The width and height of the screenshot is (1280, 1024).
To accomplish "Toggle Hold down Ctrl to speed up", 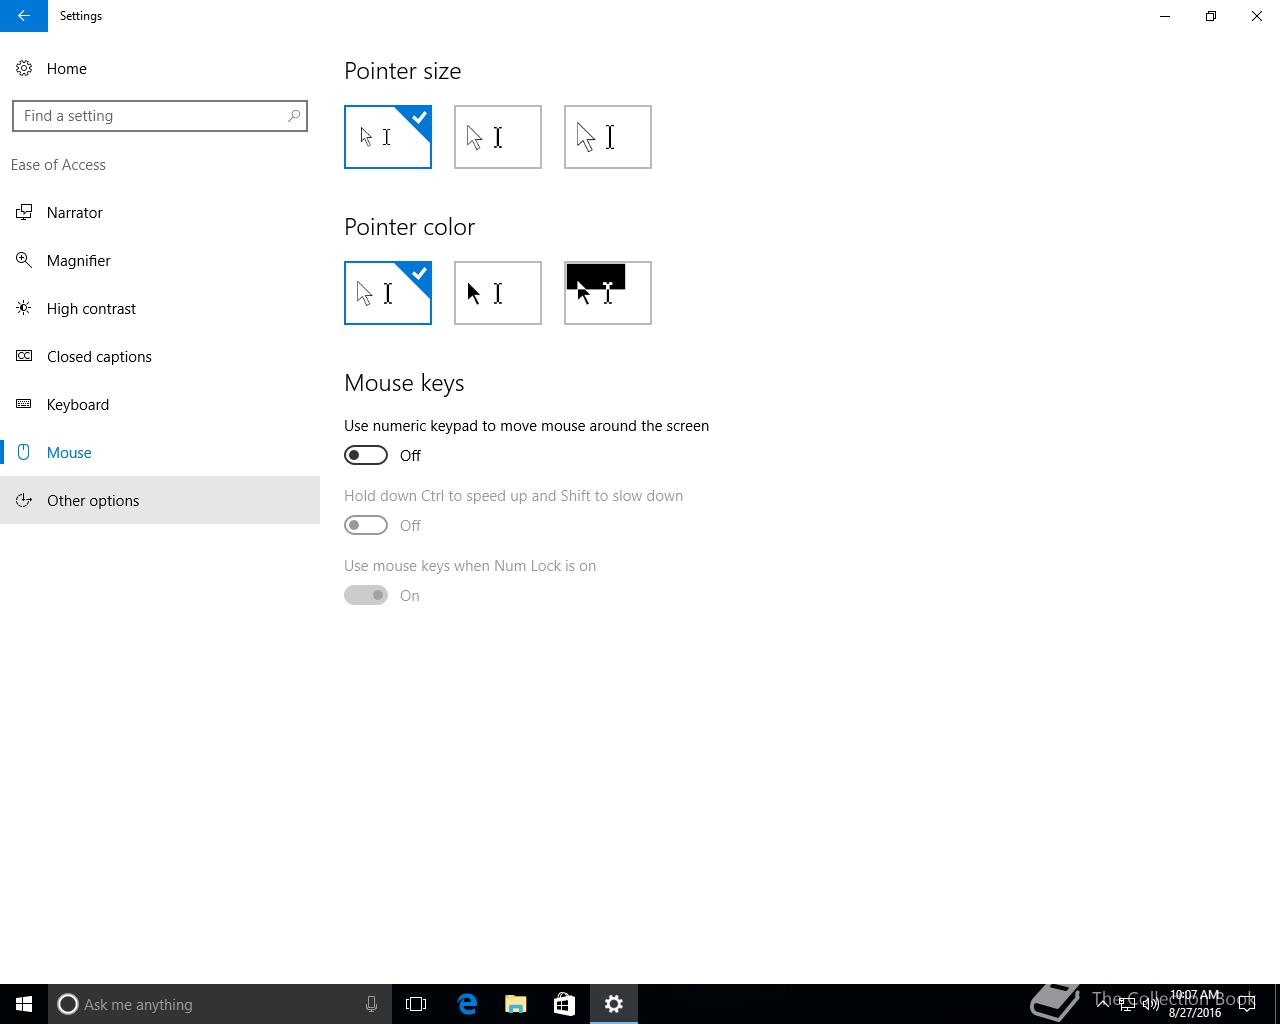I will pos(366,525).
